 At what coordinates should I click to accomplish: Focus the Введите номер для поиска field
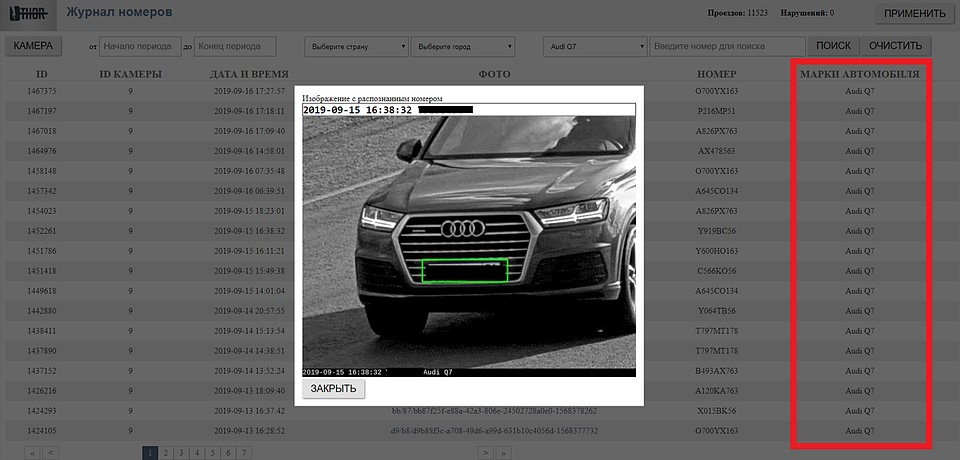pos(727,47)
